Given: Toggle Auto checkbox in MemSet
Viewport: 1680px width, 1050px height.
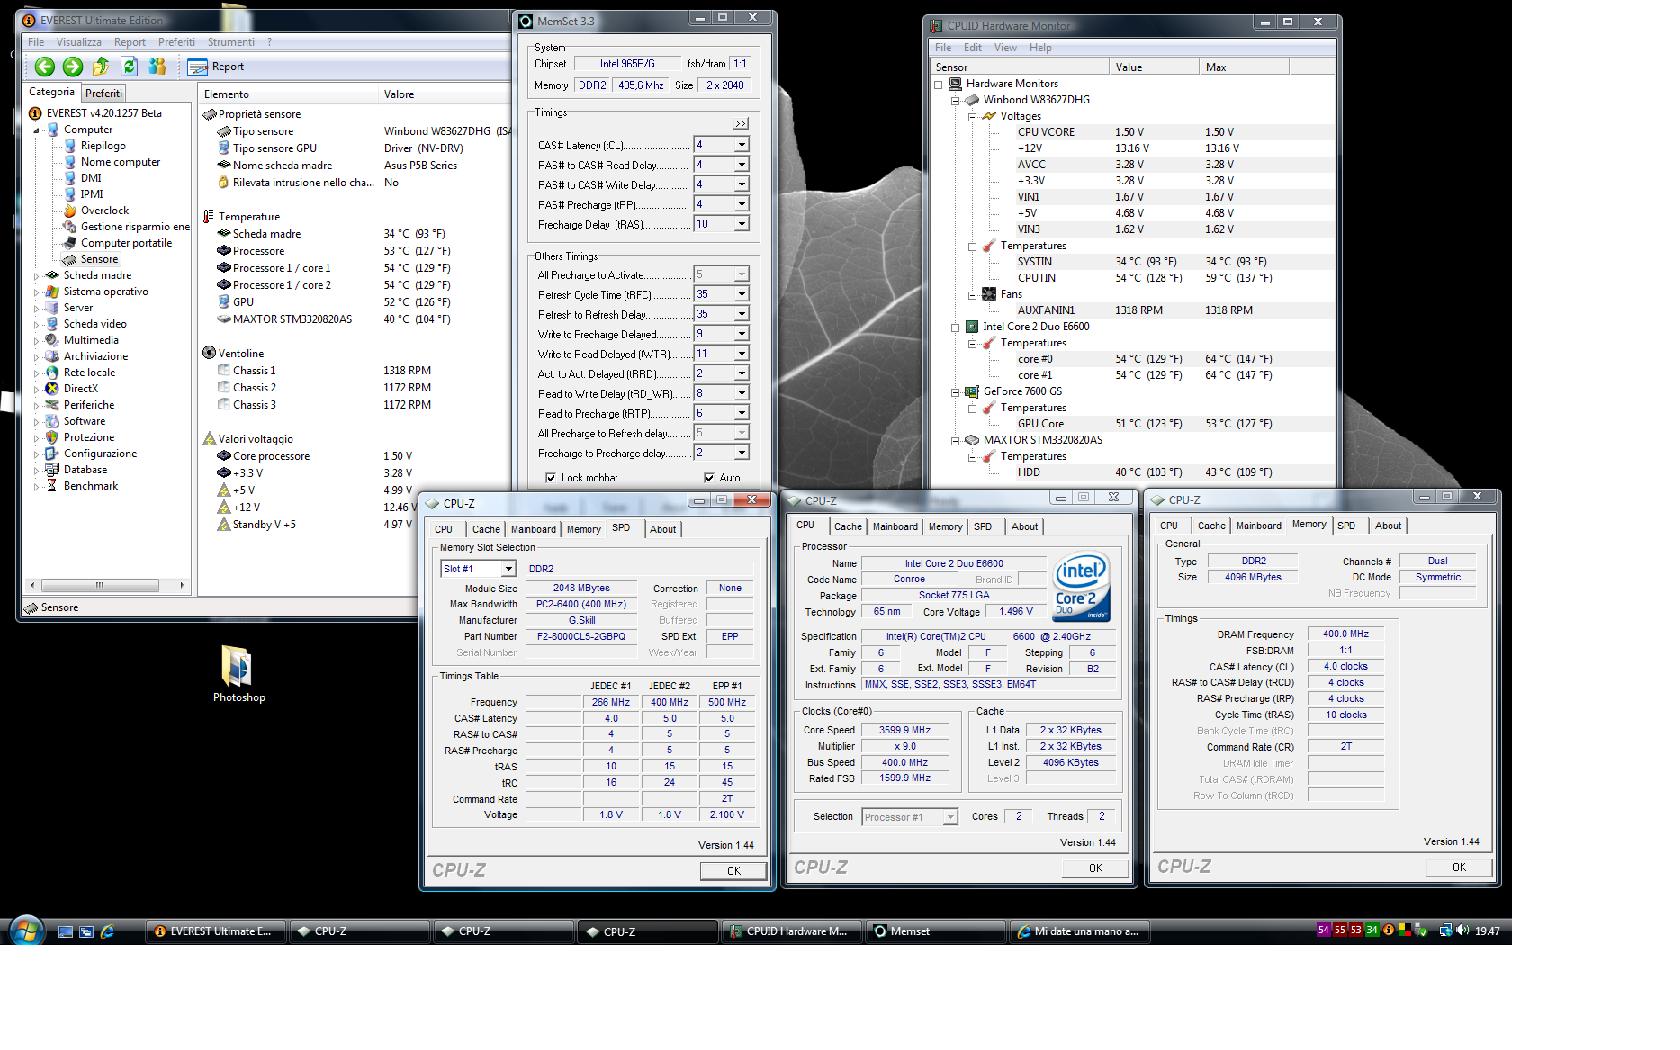Looking at the screenshot, I should [x=709, y=478].
